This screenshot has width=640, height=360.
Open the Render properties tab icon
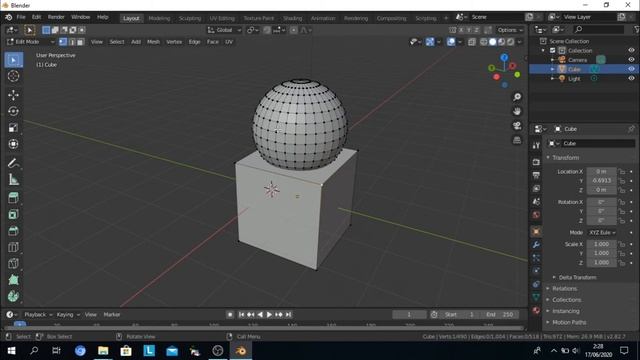tap(536, 162)
